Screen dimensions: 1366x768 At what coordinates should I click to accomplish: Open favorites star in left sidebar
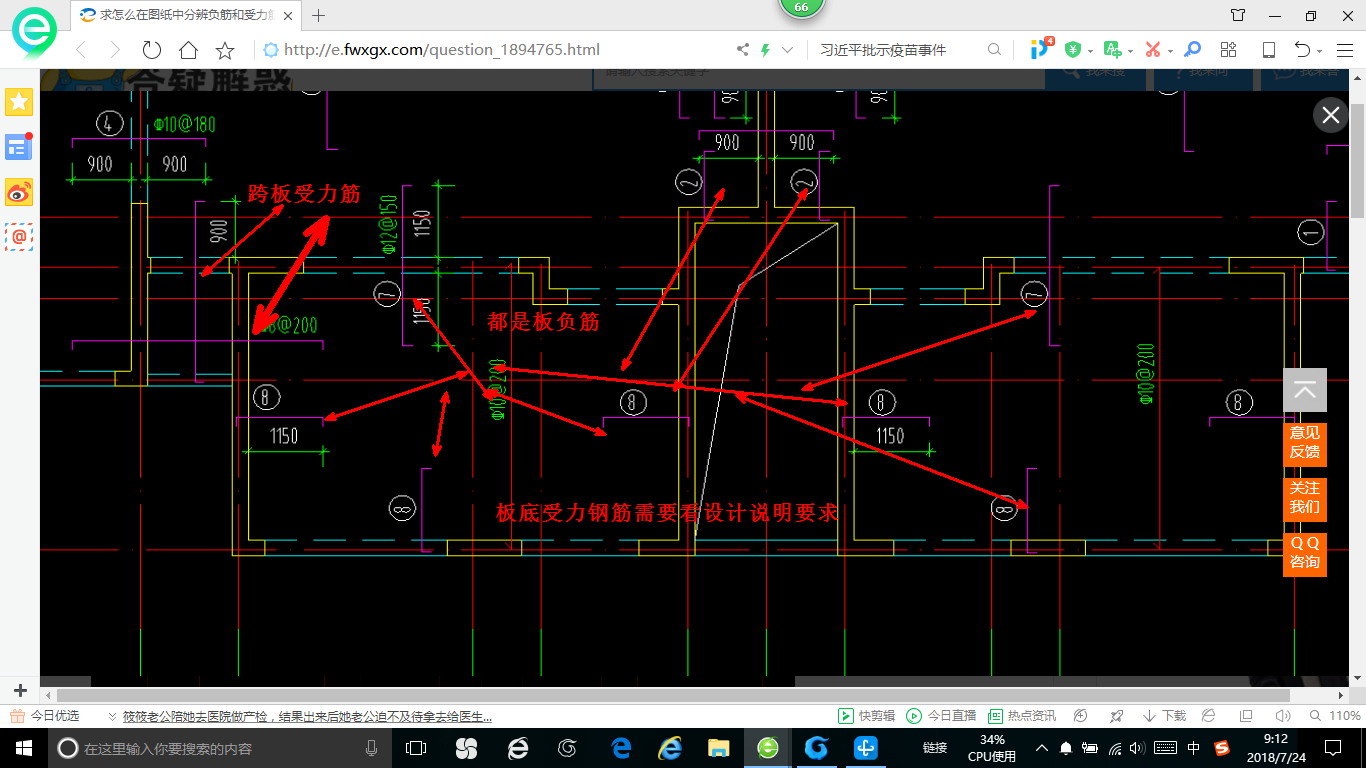tap(19, 101)
